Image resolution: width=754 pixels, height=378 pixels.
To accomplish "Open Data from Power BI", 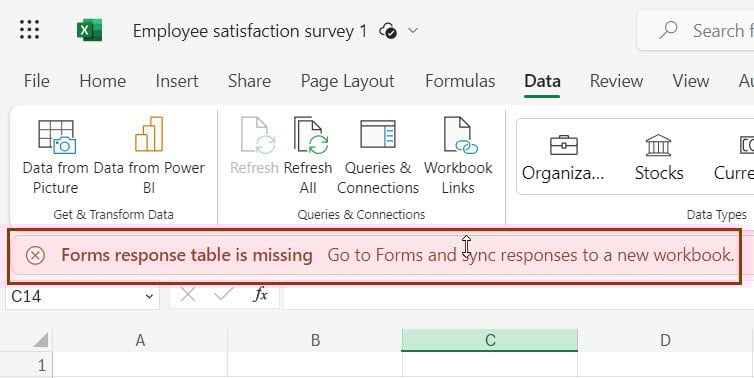I will coord(149,156).
